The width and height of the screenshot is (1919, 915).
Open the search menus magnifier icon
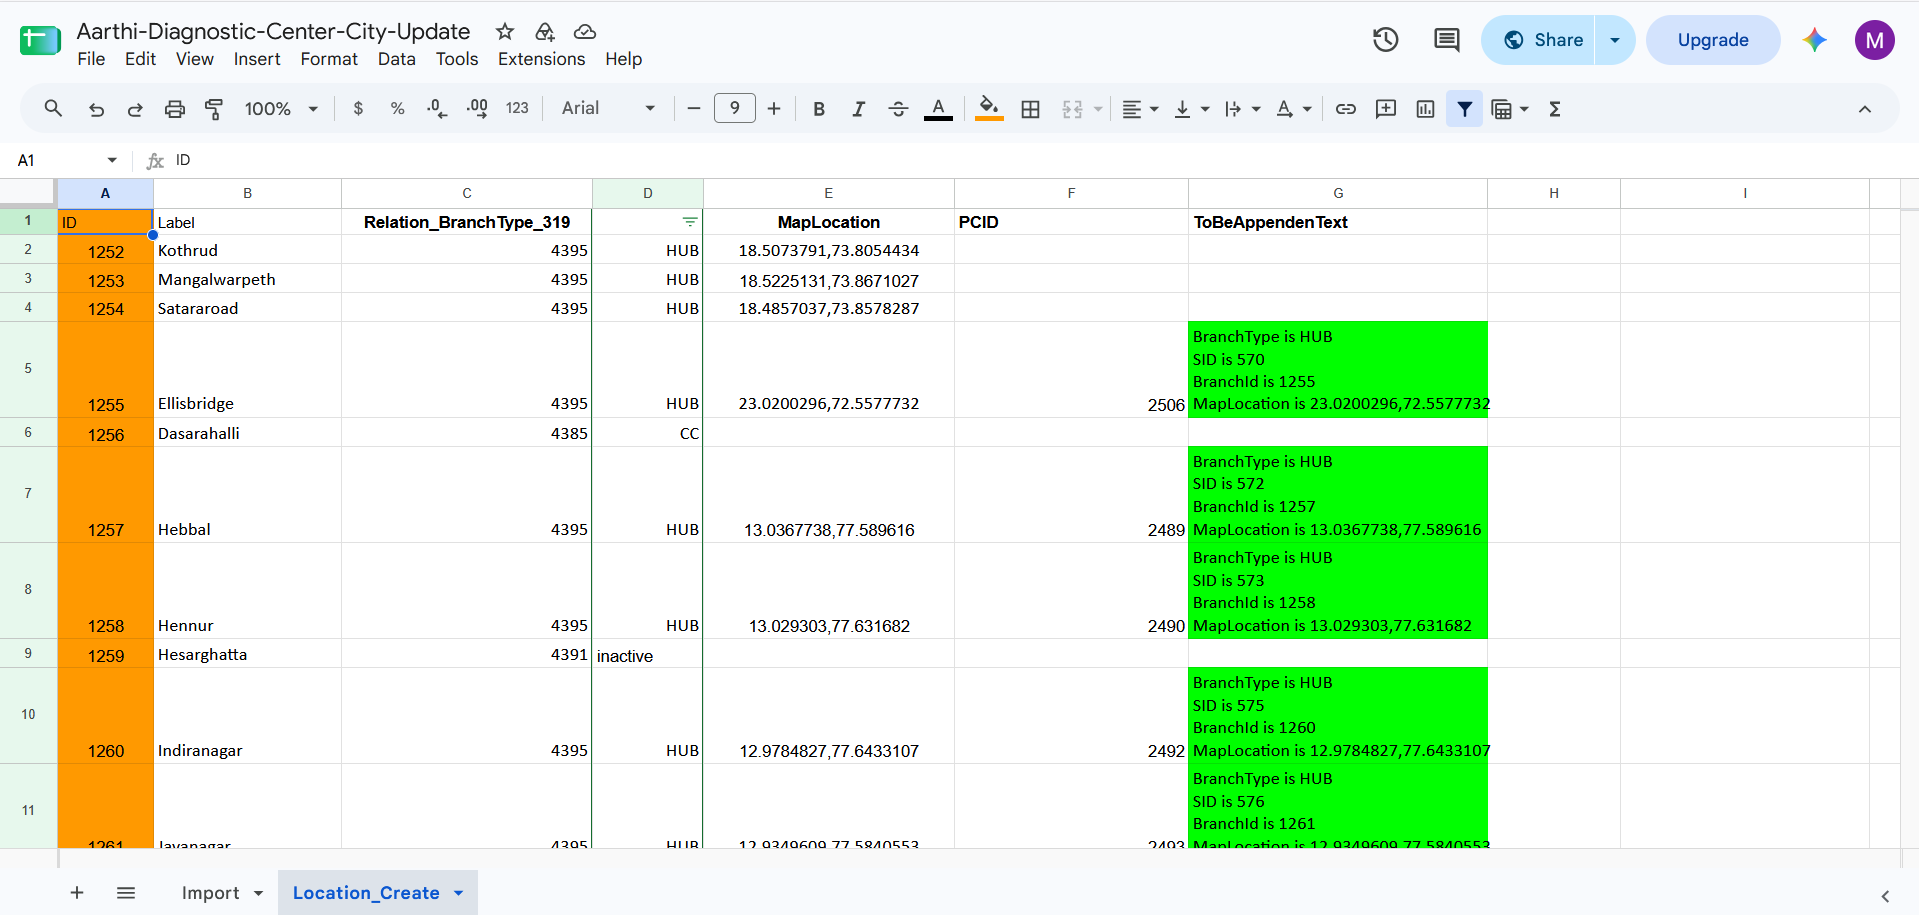click(53, 108)
